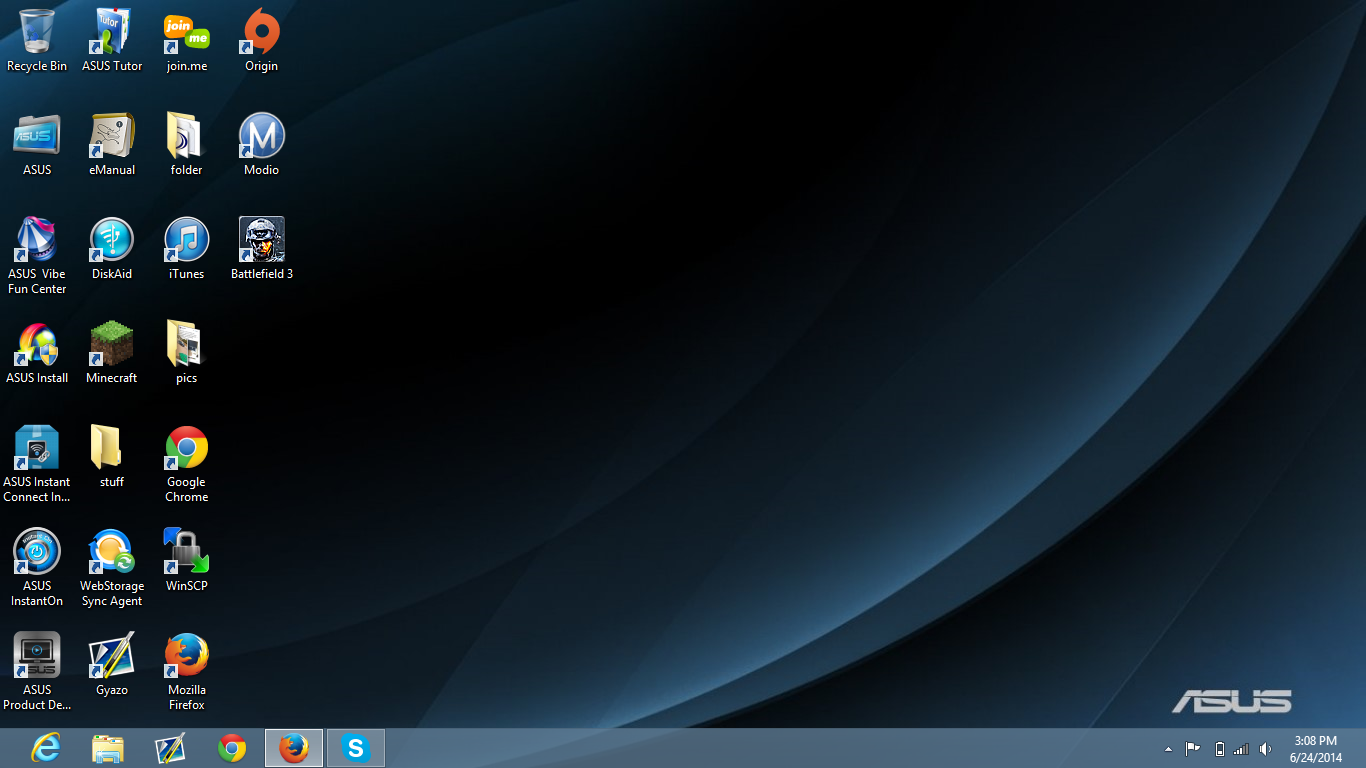
Task: Select ASUS Vibe Fun Center icon
Action: tap(37, 255)
